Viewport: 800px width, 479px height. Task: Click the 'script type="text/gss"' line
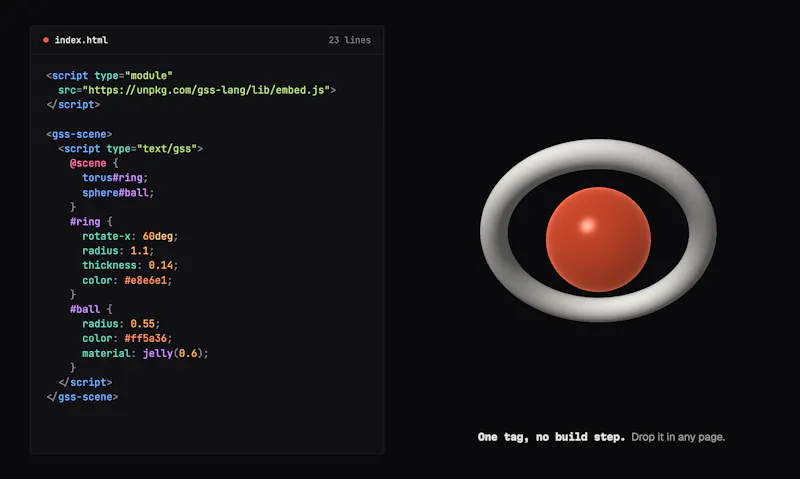(131, 149)
